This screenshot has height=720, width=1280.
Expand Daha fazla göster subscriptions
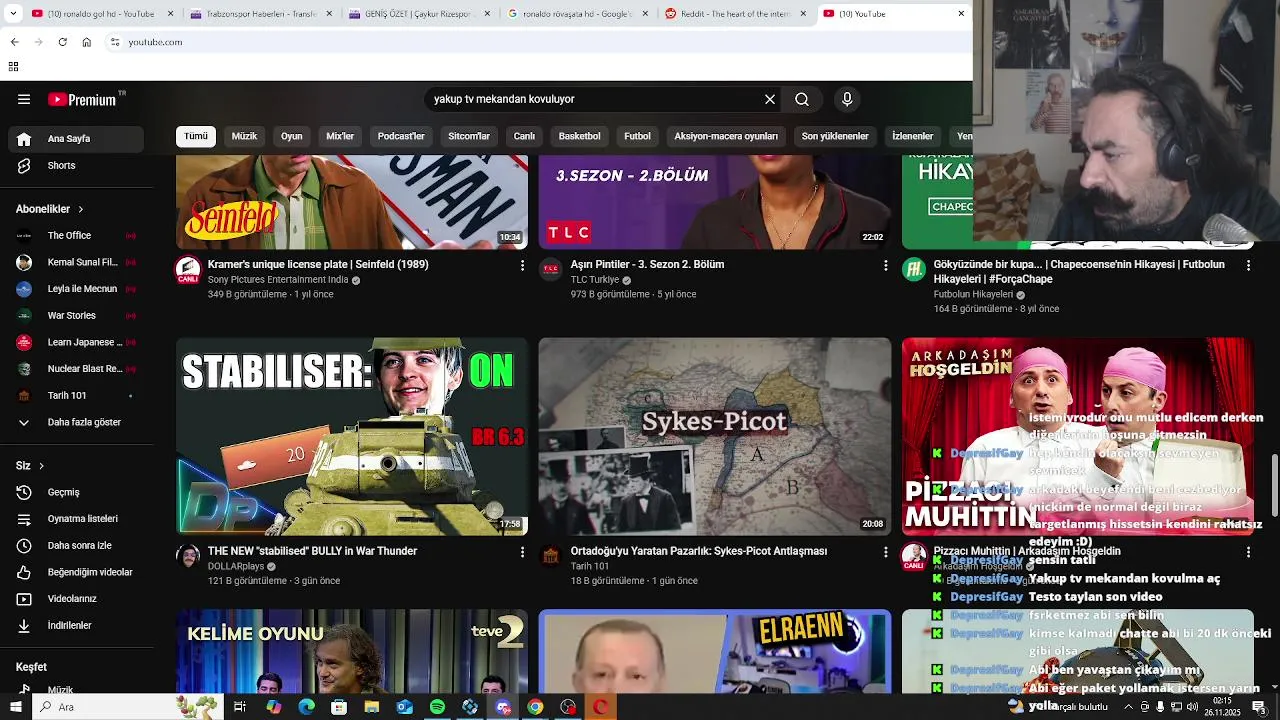[76, 422]
